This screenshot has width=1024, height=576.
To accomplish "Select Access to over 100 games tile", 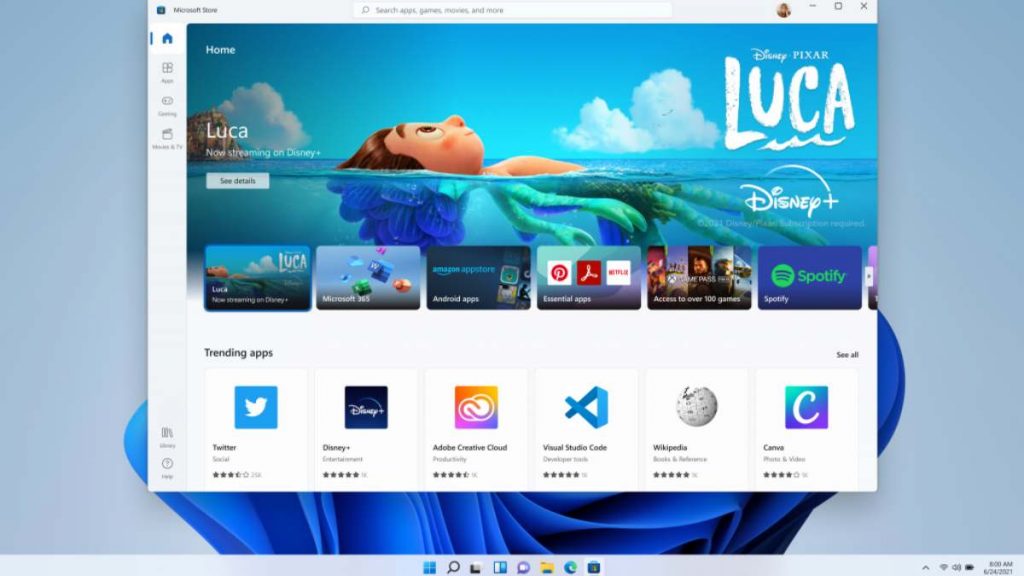I will coord(699,278).
